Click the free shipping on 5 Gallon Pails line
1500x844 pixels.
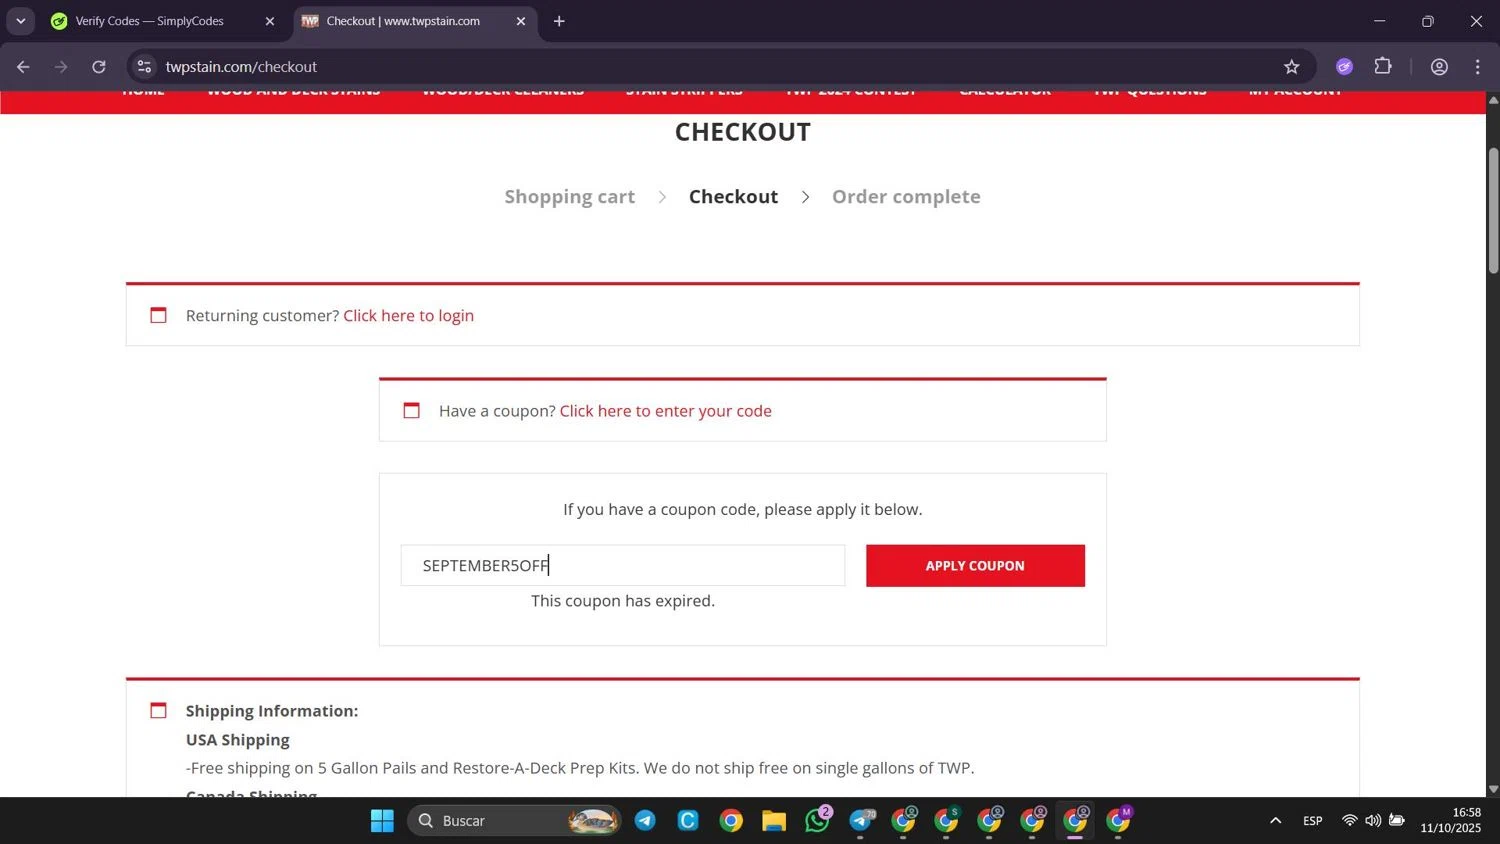pos(580,768)
